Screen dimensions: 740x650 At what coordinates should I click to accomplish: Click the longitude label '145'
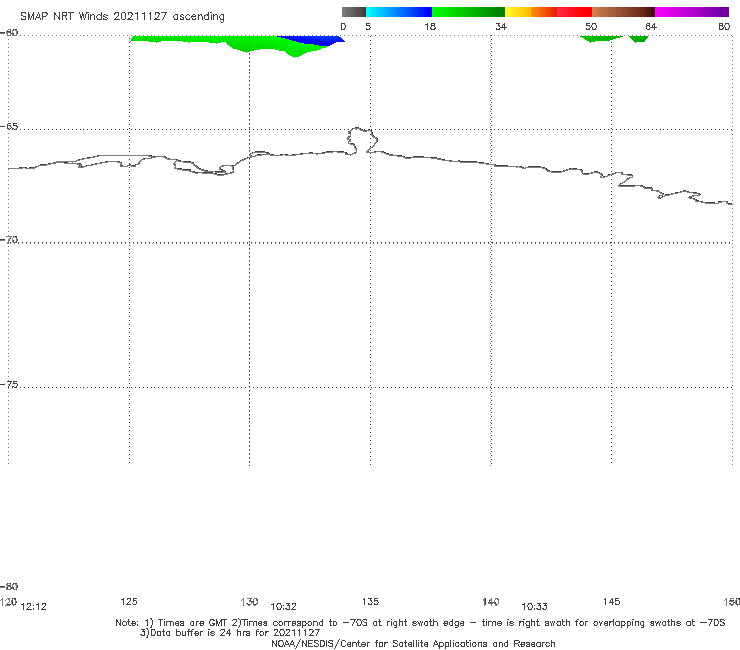click(x=611, y=601)
